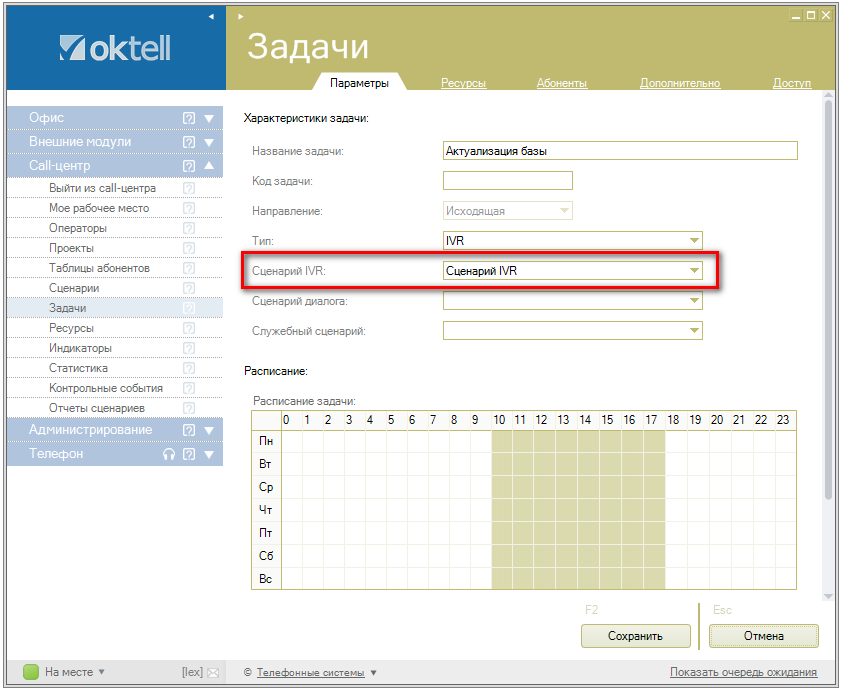843x691 pixels.
Task: Click help icon beside Внешние модули
Action: click(189, 142)
